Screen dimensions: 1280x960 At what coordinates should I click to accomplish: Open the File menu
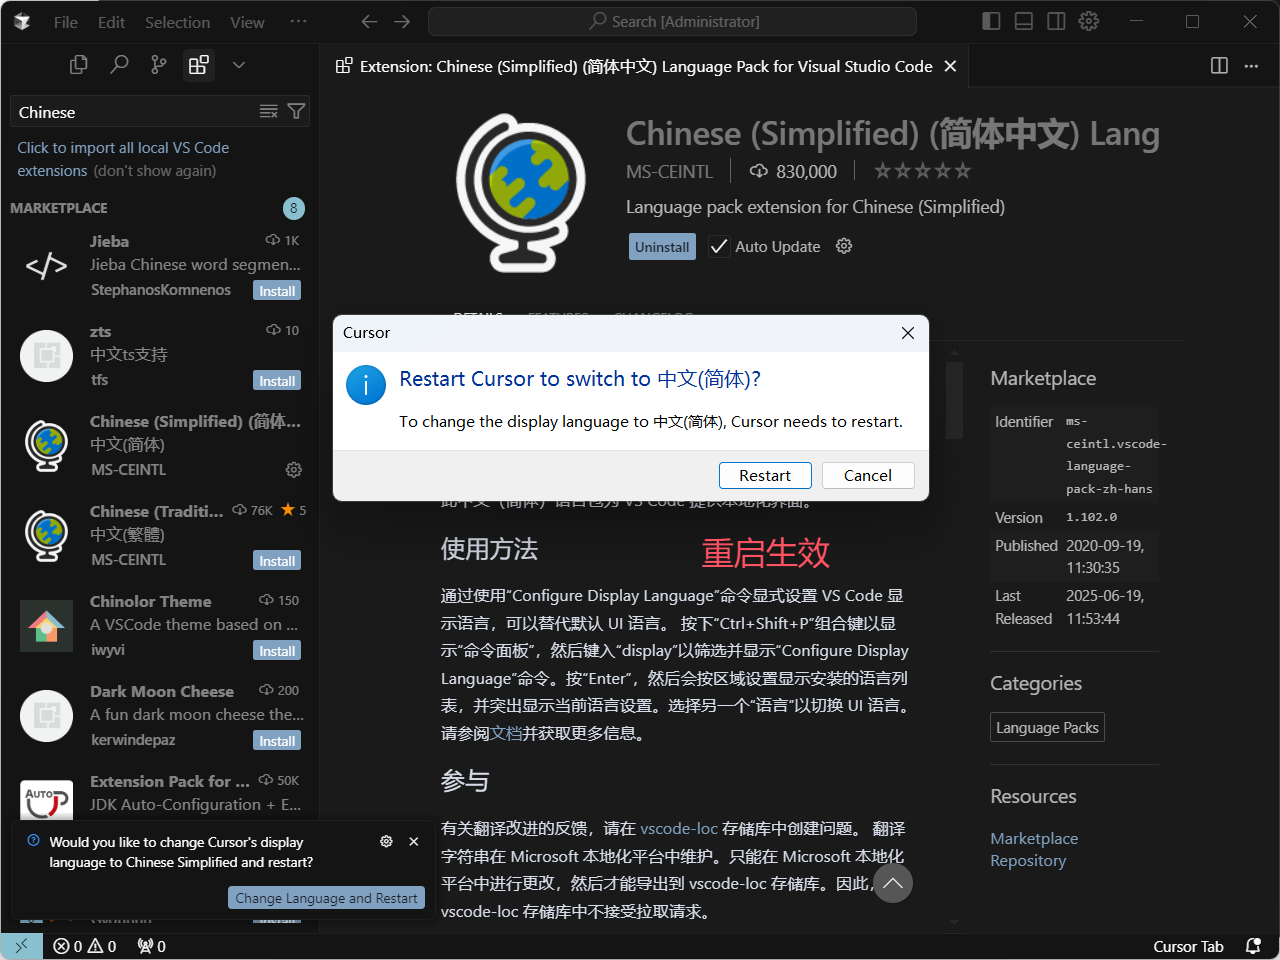[x=66, y=22]
